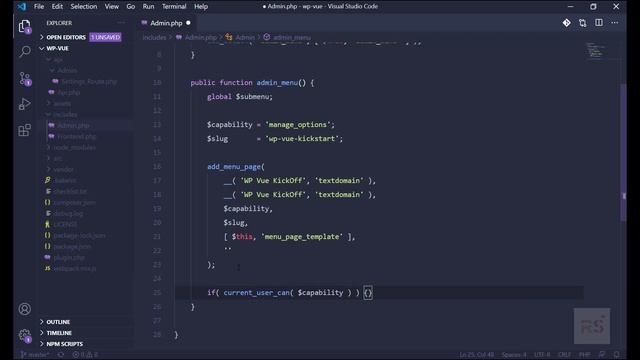The height and width of the screenshot is (360, 640).
Task: Collapse the WP-VUE project folder
Action: point(57,48)
